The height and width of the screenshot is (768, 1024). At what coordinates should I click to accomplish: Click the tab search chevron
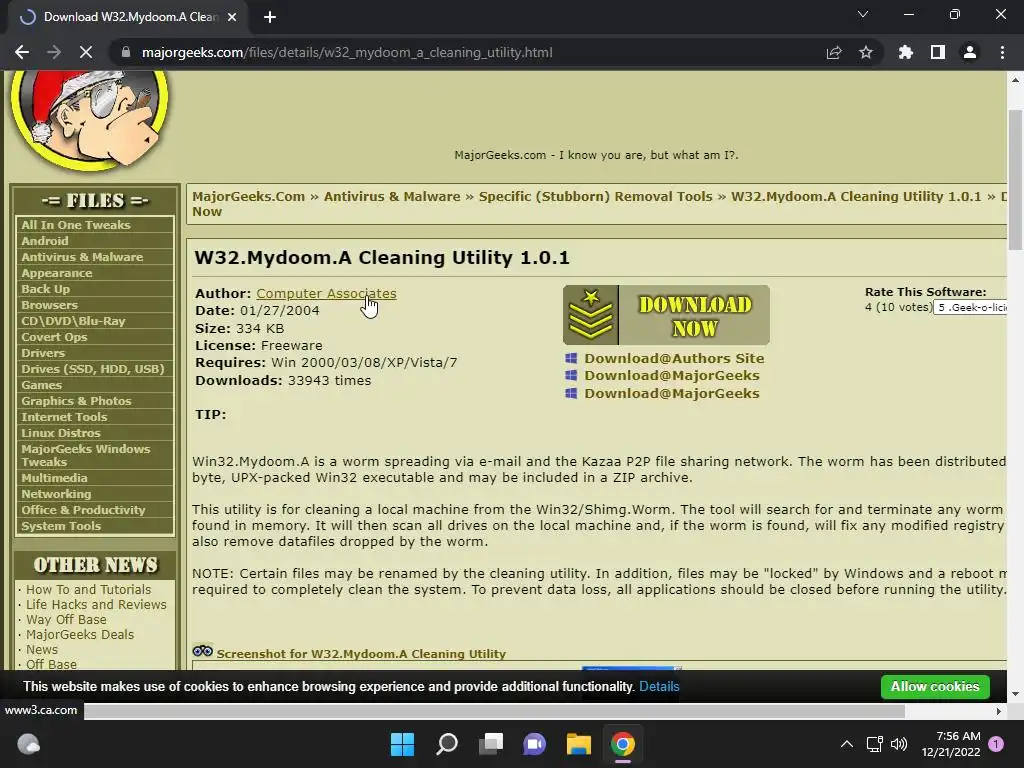click(863, 14)
